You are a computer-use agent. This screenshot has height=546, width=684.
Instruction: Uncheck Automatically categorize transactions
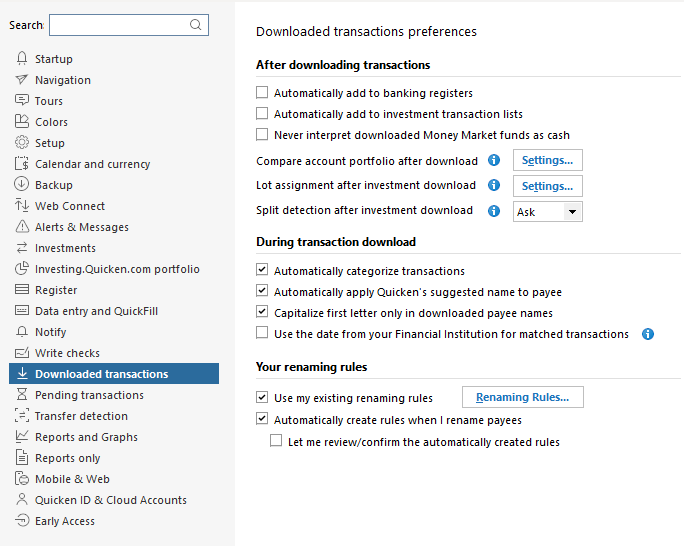tap(263, 271)
